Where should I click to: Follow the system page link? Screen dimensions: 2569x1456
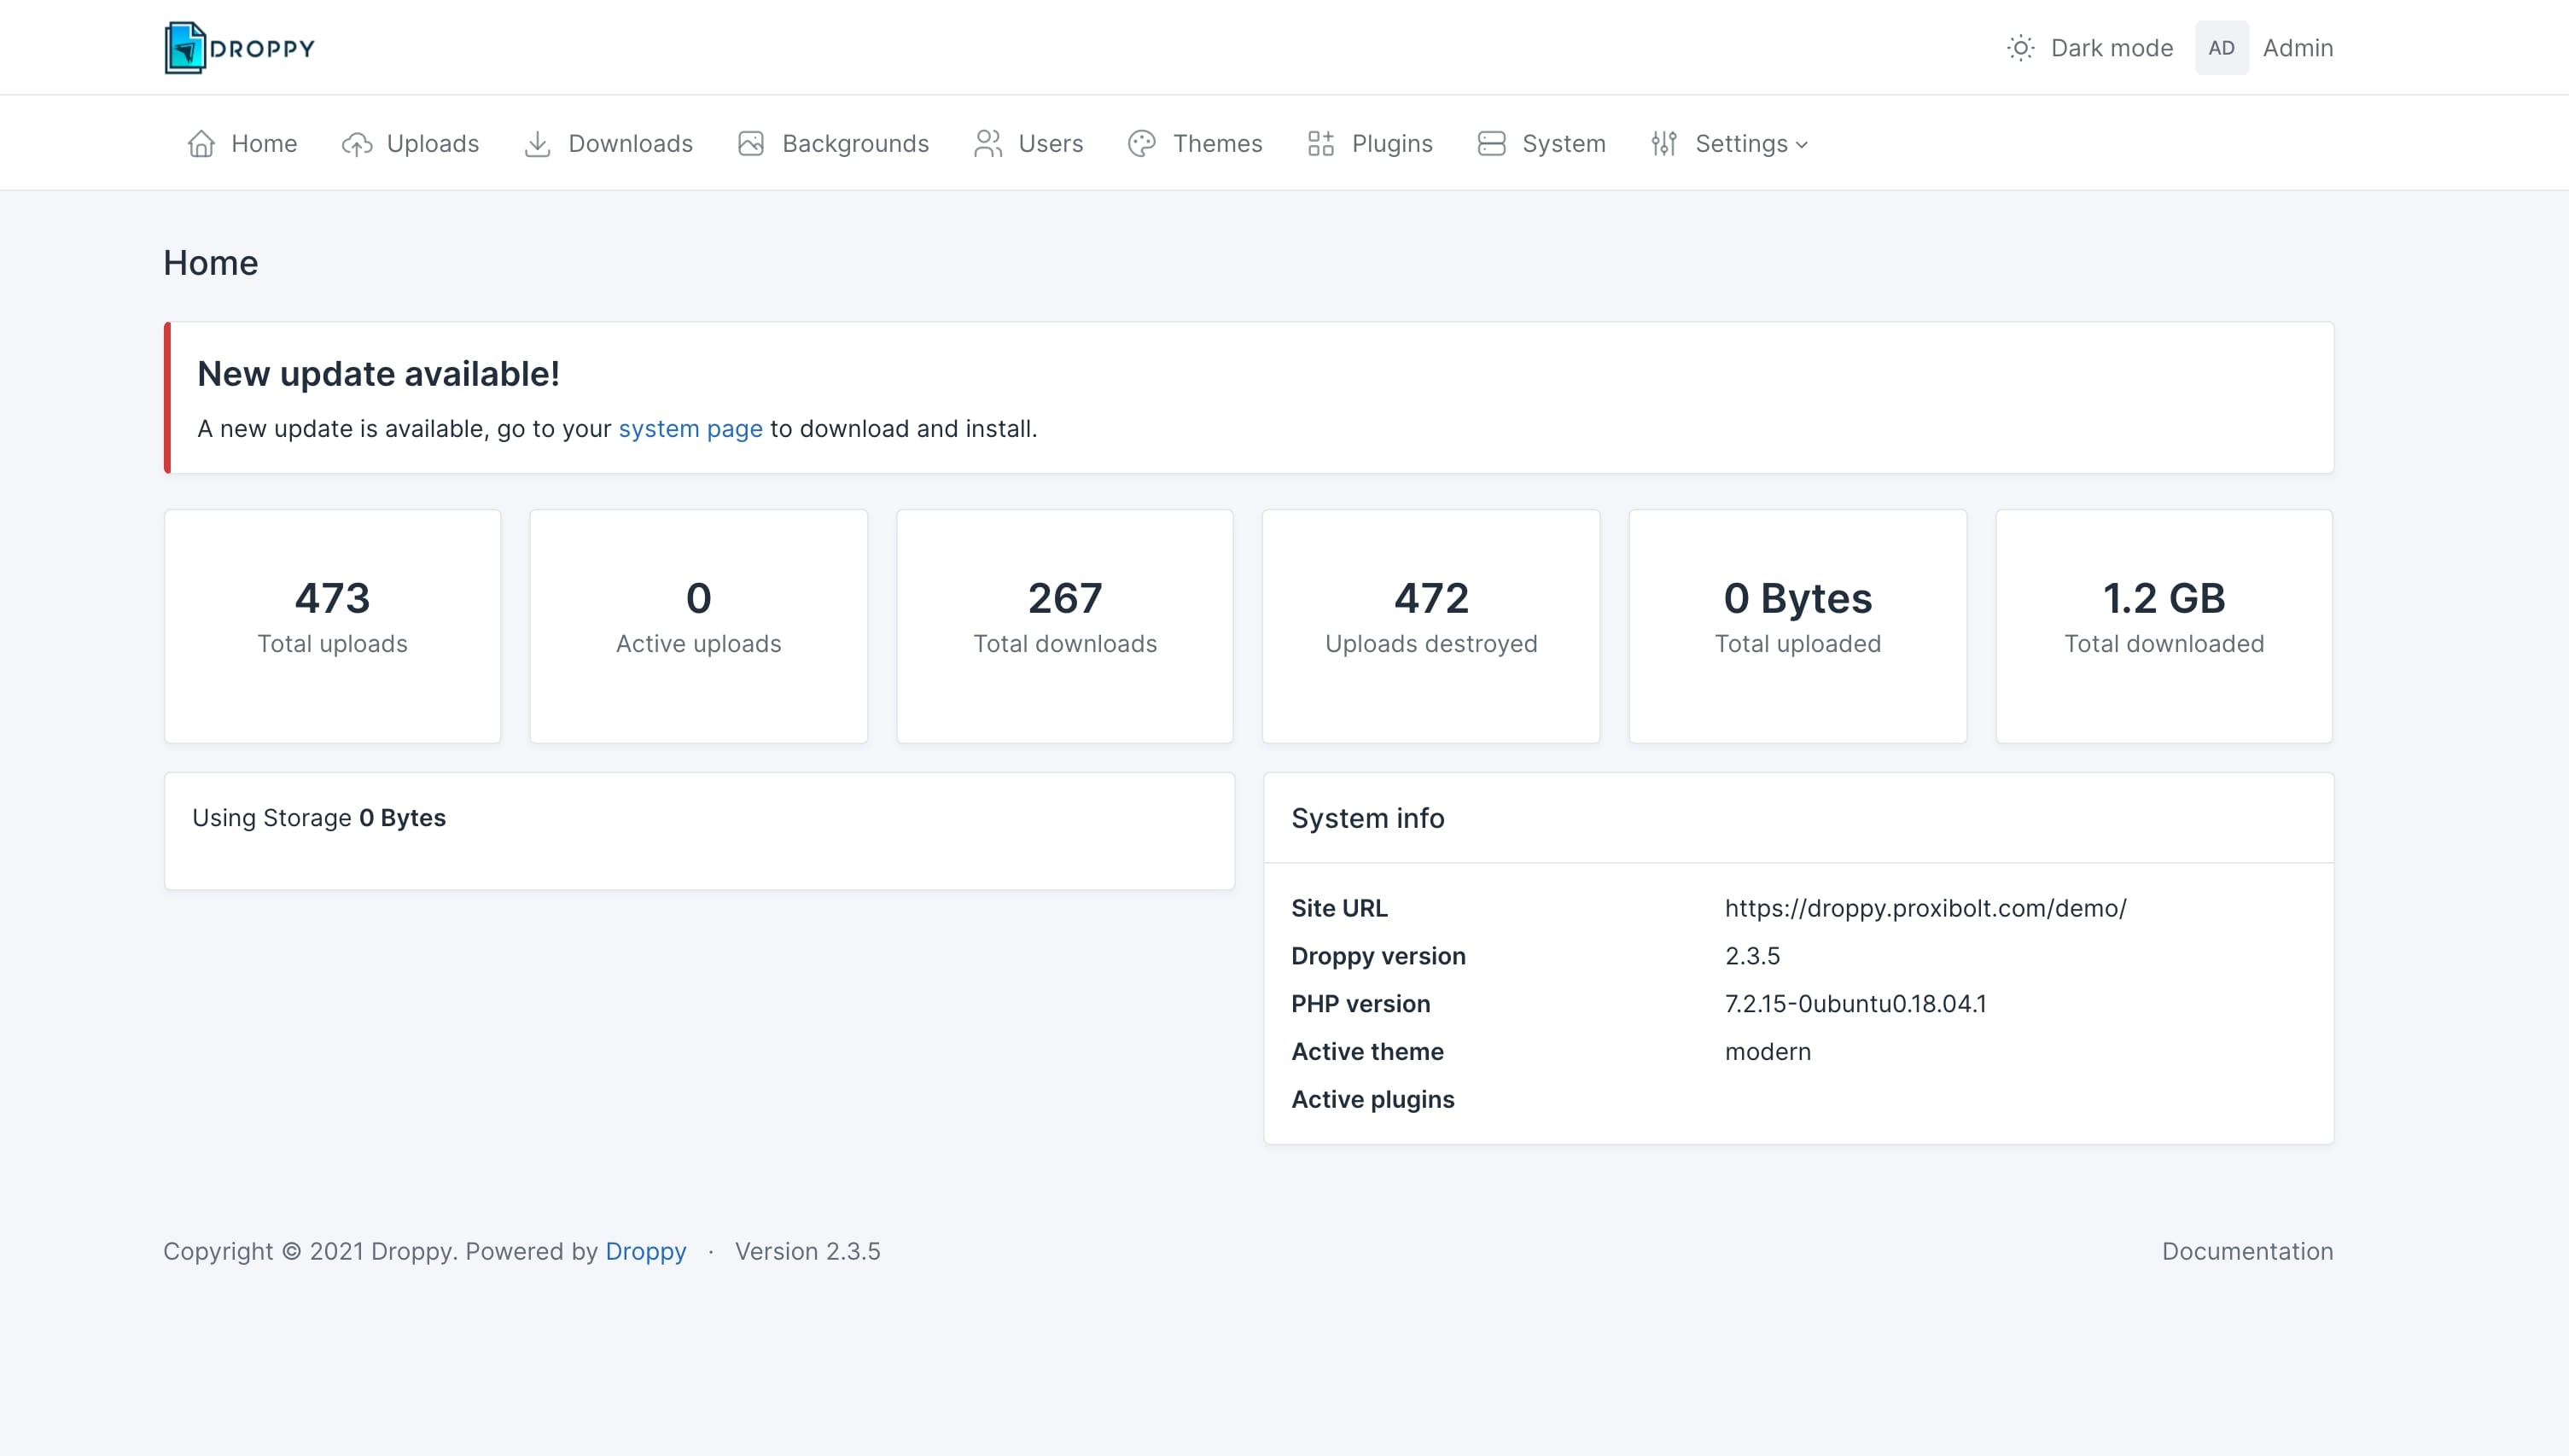(690, 429)
